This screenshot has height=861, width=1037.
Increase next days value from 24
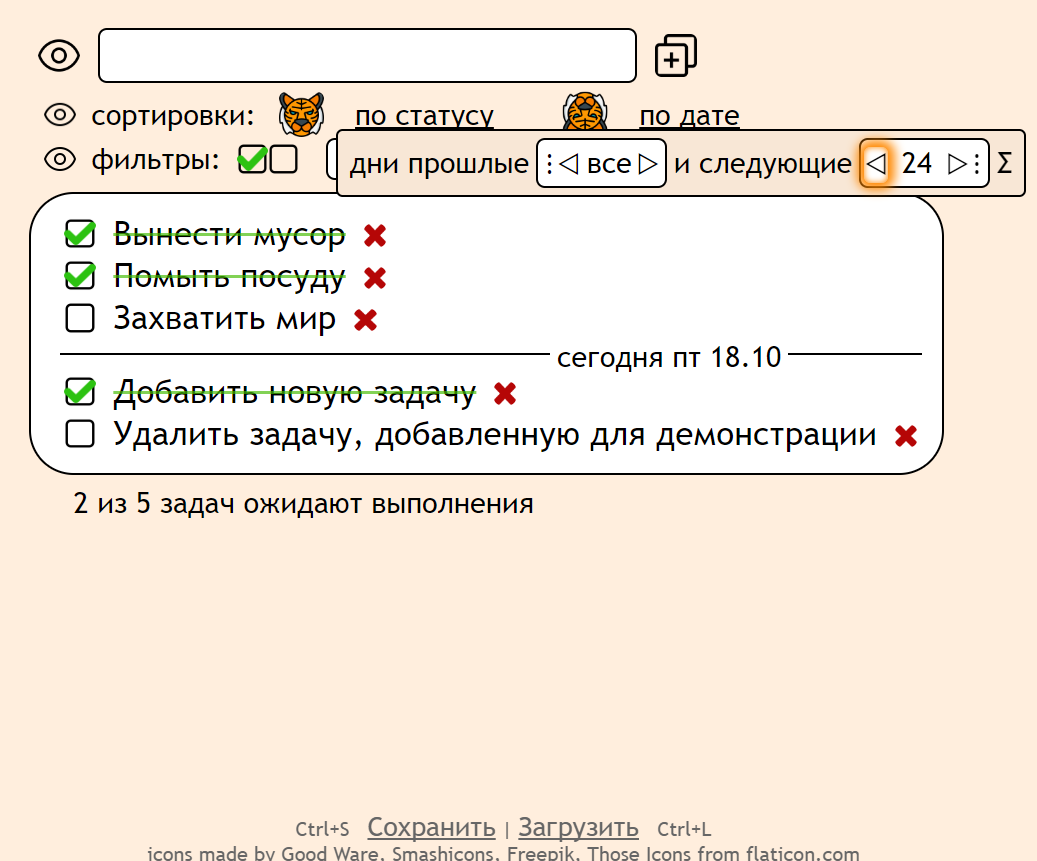click(956, 163)
